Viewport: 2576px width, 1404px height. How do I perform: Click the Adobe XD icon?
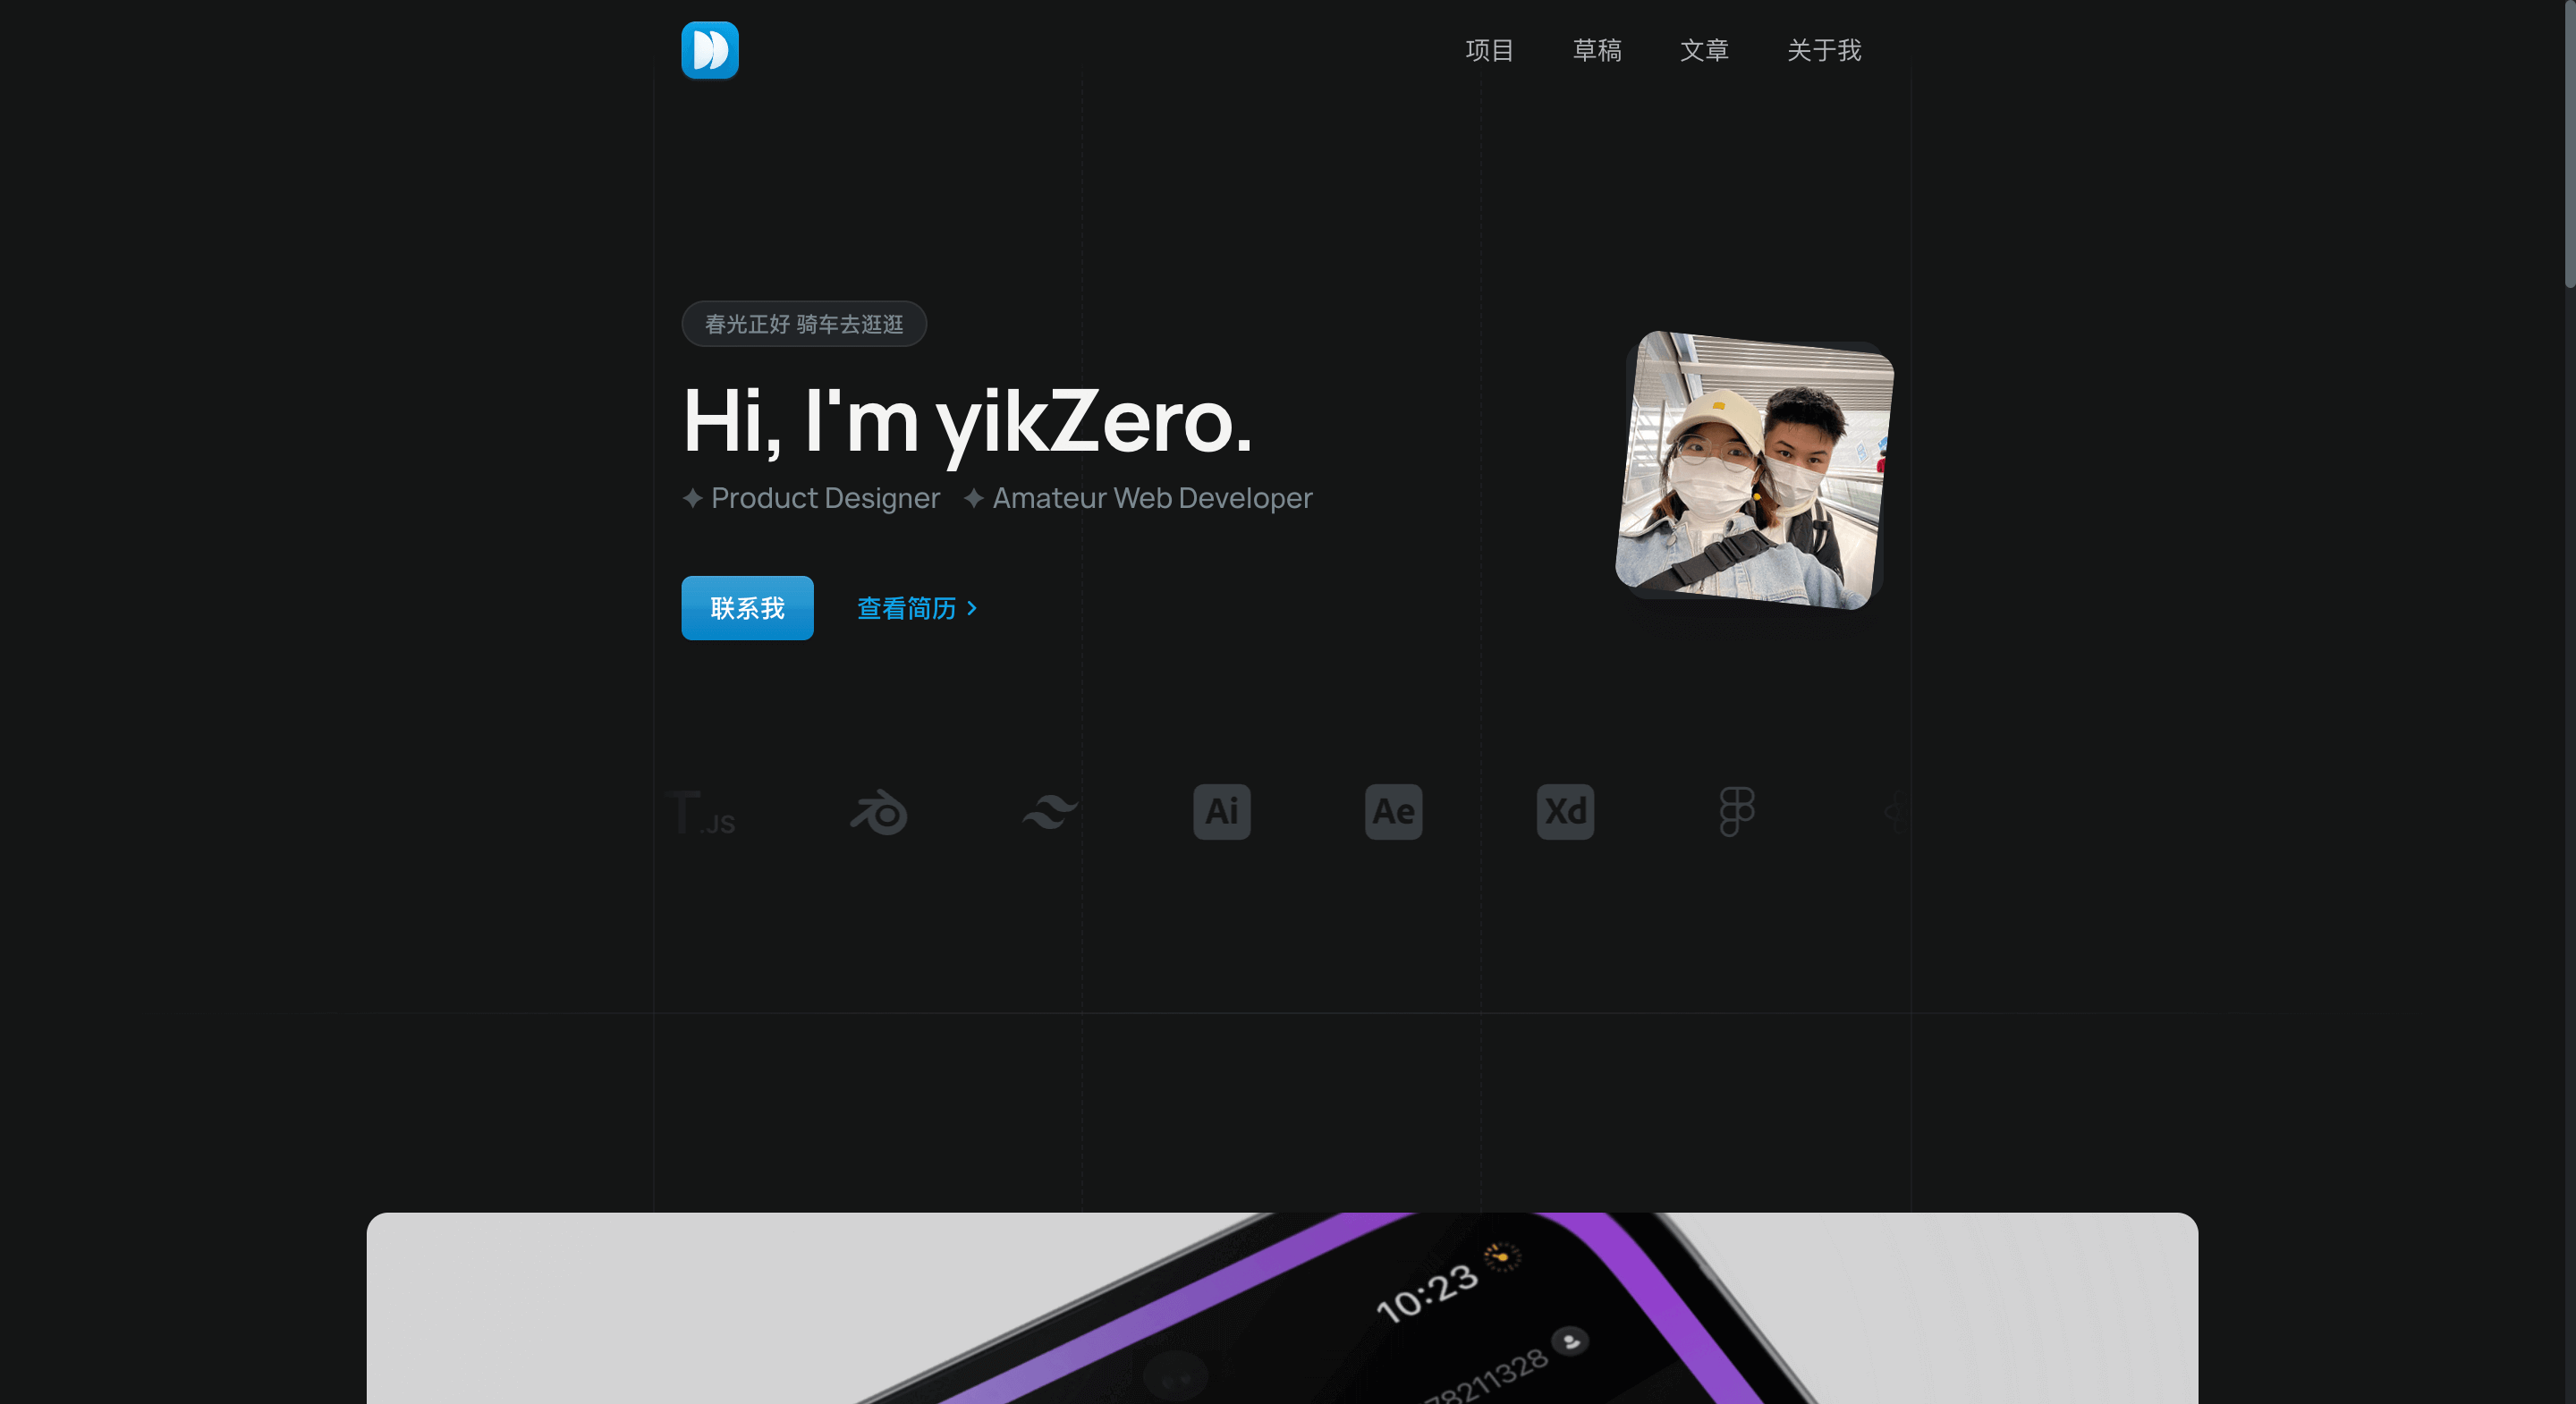coord(1564,811)
